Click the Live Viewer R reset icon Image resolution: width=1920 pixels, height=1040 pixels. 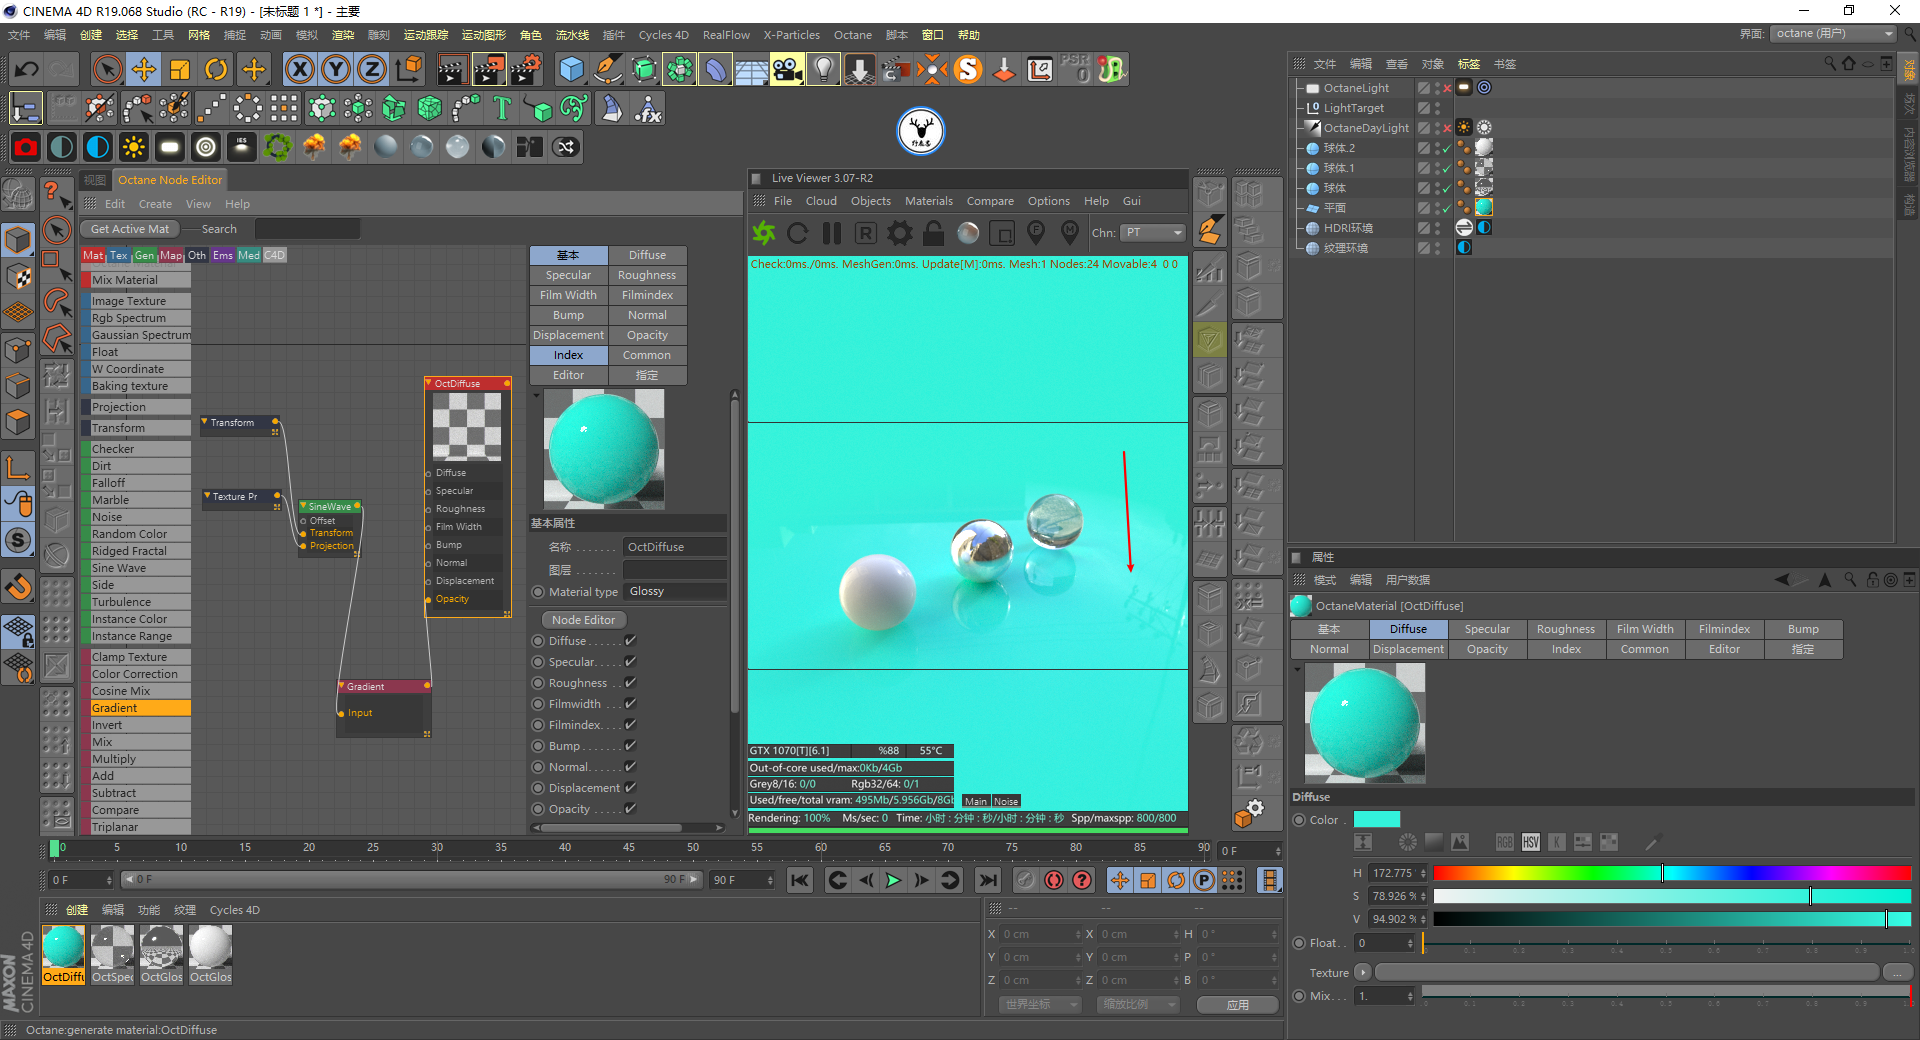[866, 233]
